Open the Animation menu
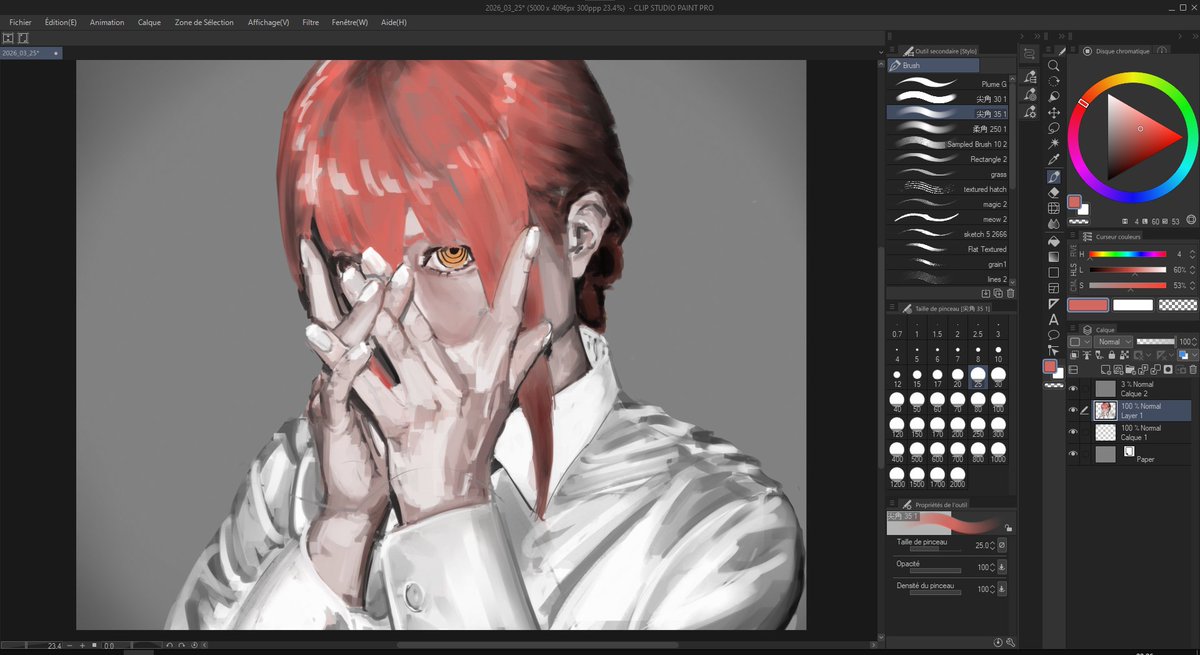 (107, 22)
